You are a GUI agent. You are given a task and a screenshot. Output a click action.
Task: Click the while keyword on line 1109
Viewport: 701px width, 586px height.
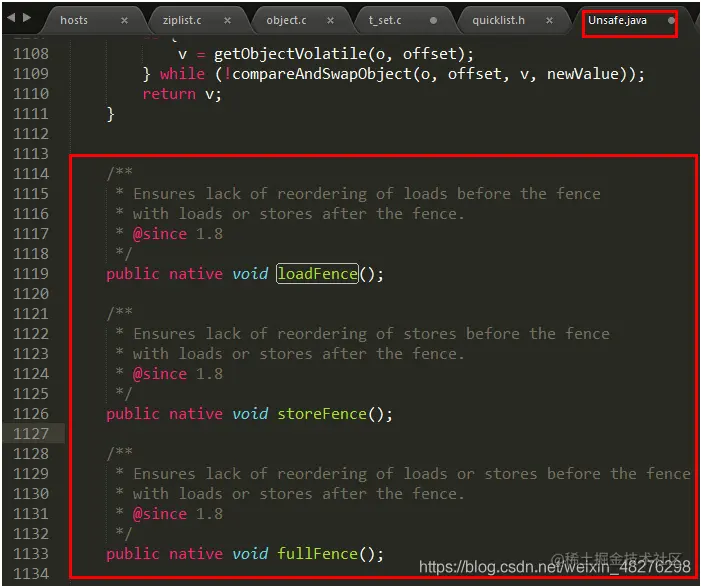coord(182,74)
